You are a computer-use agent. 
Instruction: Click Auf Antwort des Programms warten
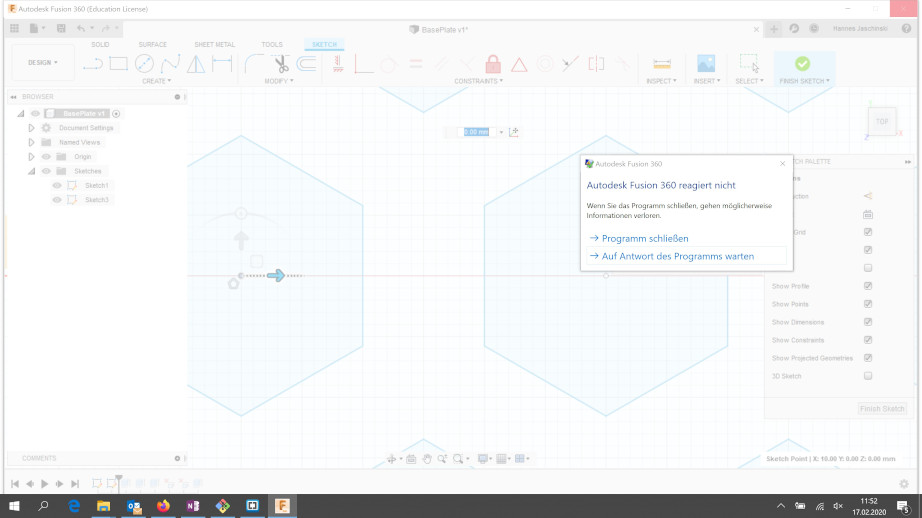[686, 256]
